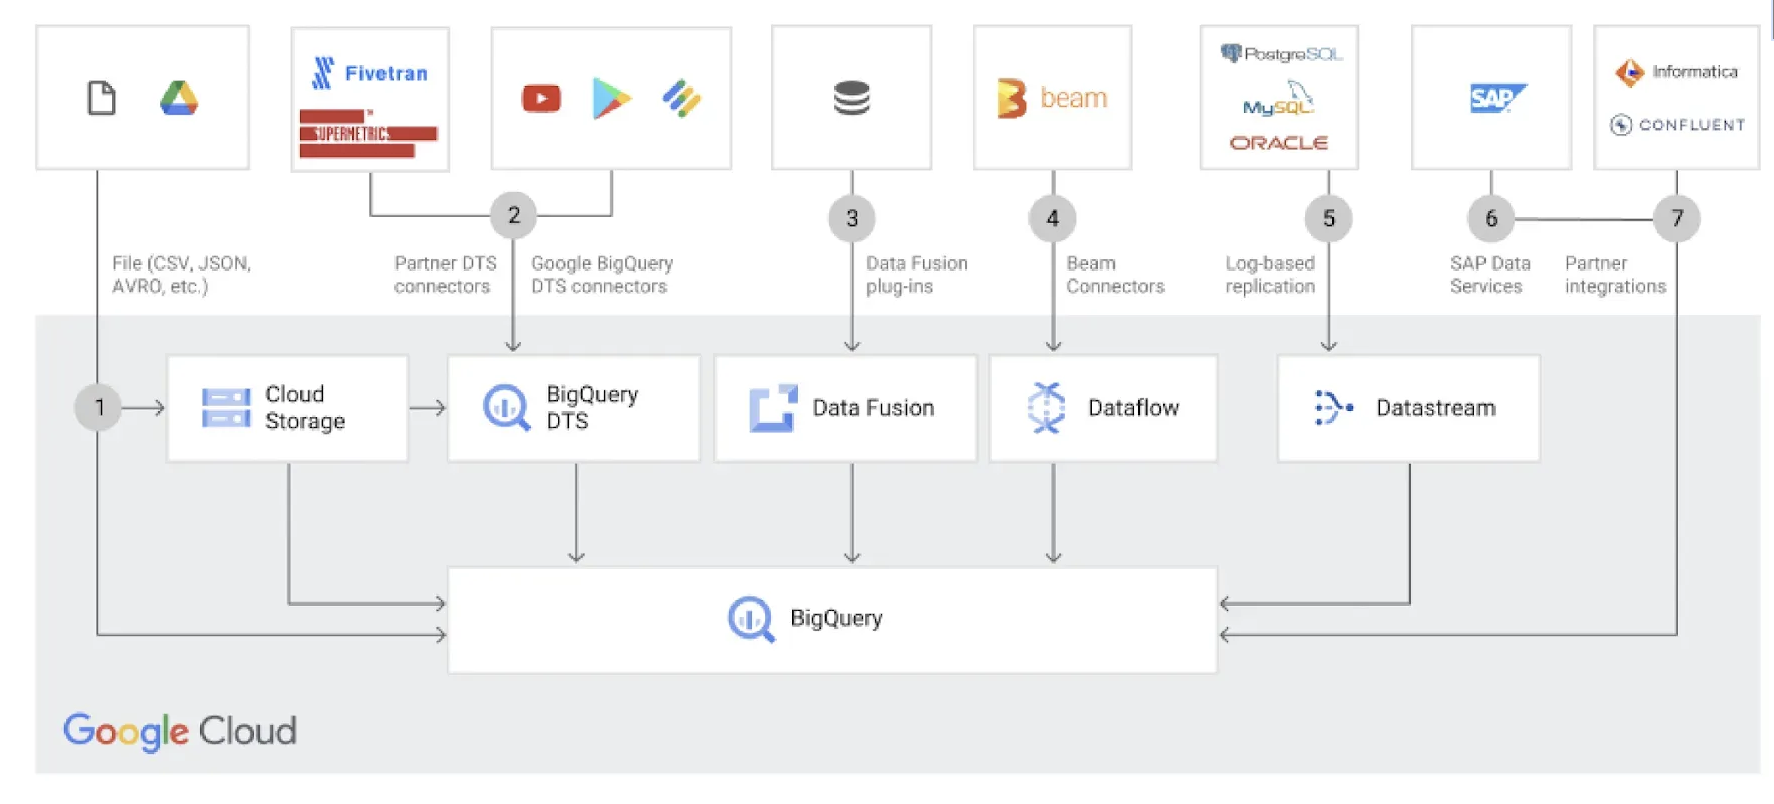The height and width of the screenshot is (804, 1774).
Task: Click the PostgreSQL logo
Action: tap(1281, 53)
